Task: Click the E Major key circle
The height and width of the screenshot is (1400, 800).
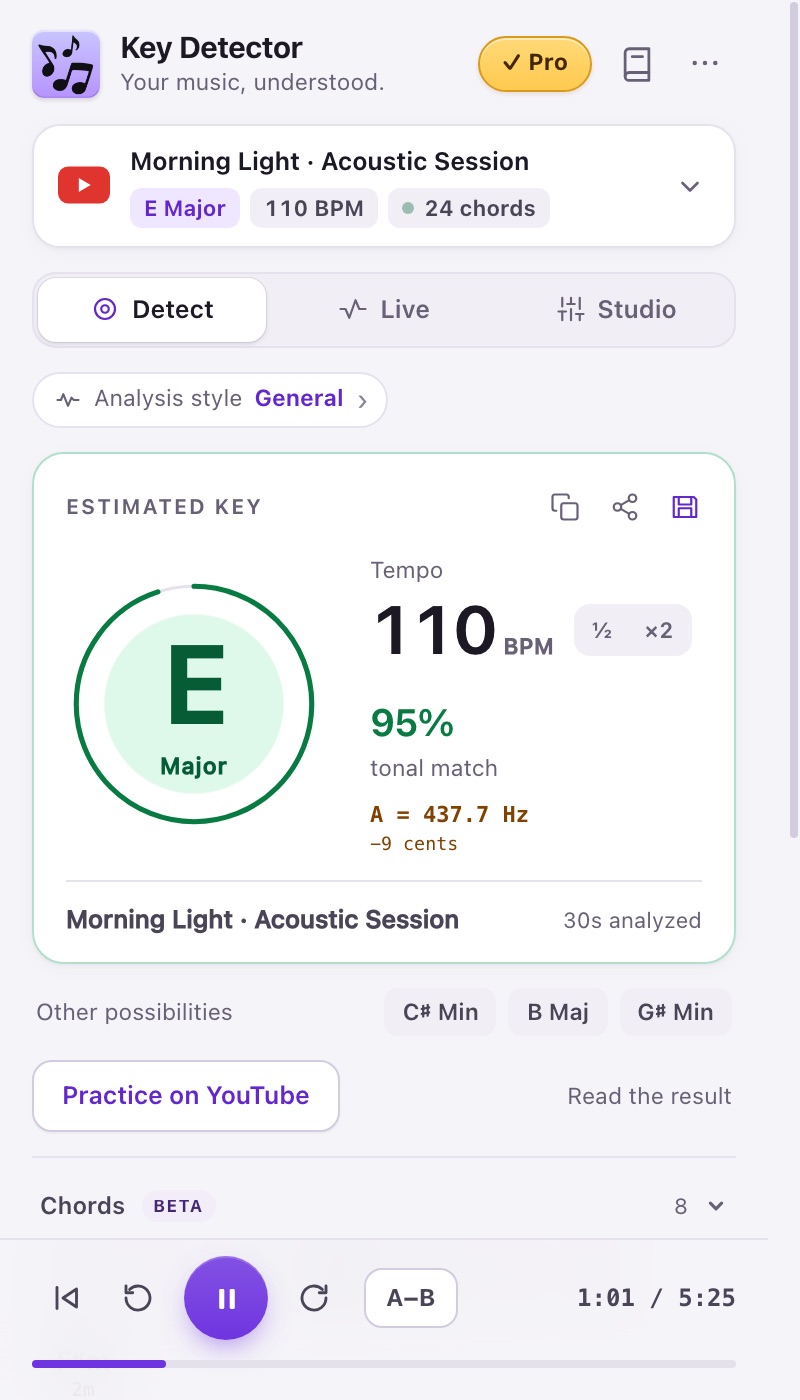Action: coord(194,704)
